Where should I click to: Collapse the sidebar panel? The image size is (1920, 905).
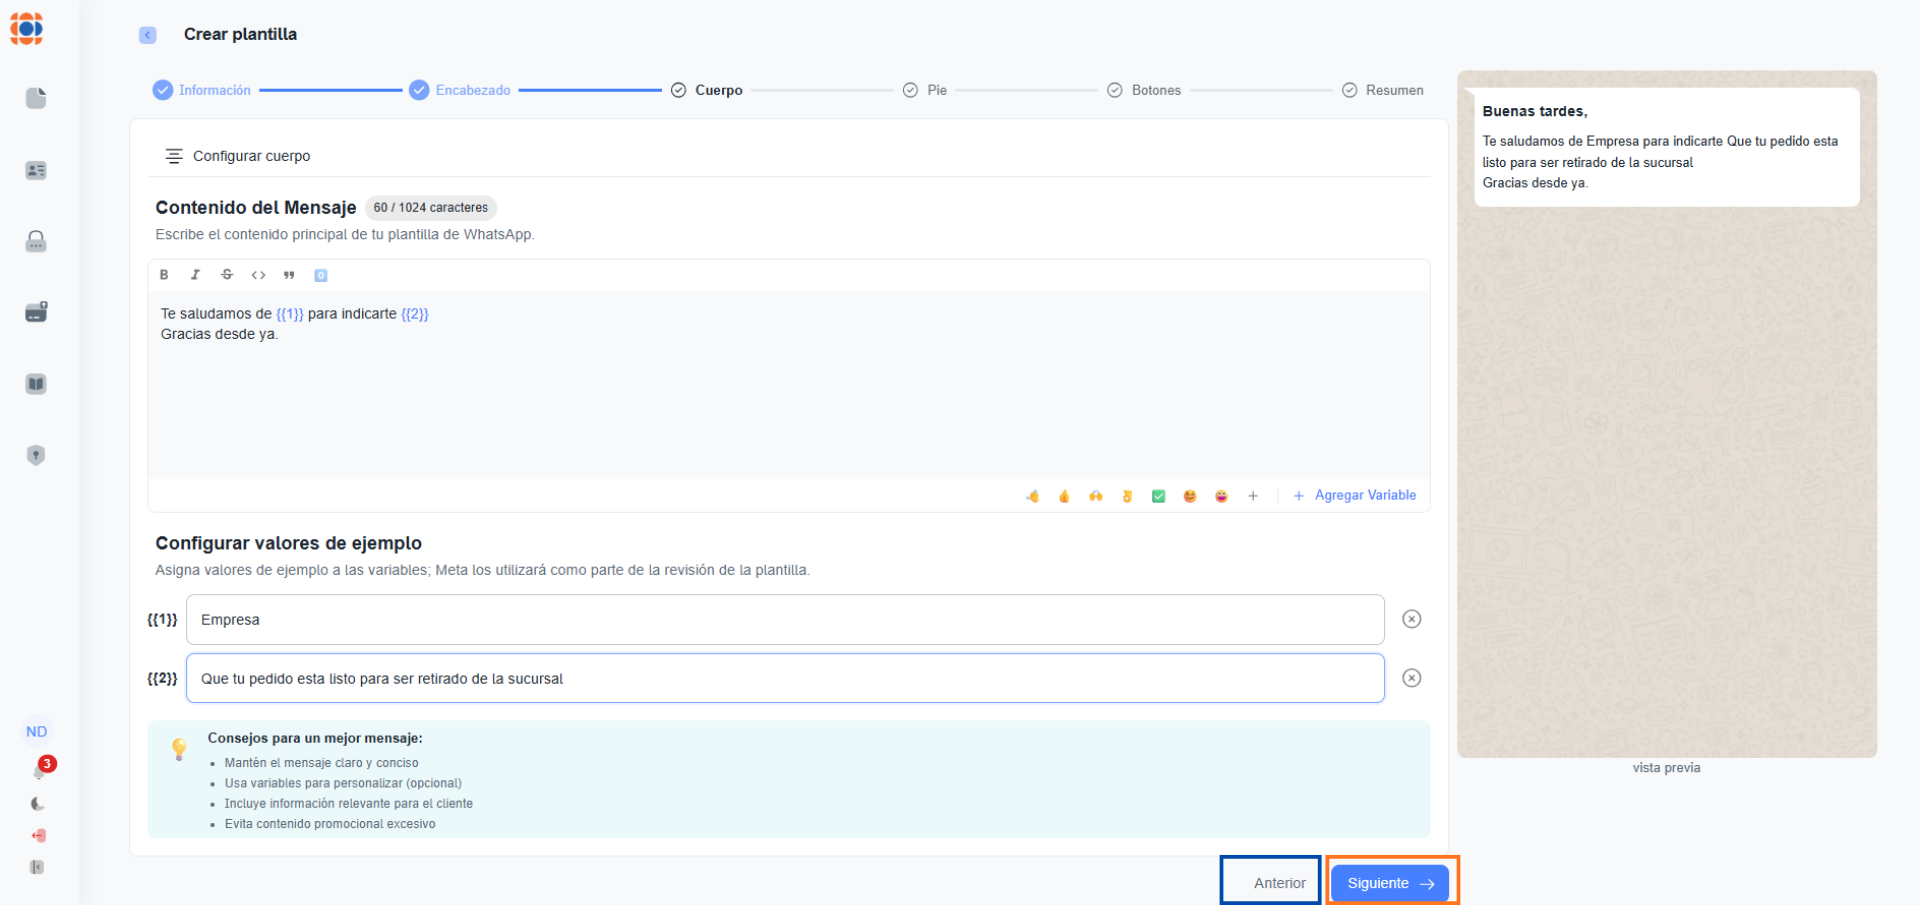37,867
